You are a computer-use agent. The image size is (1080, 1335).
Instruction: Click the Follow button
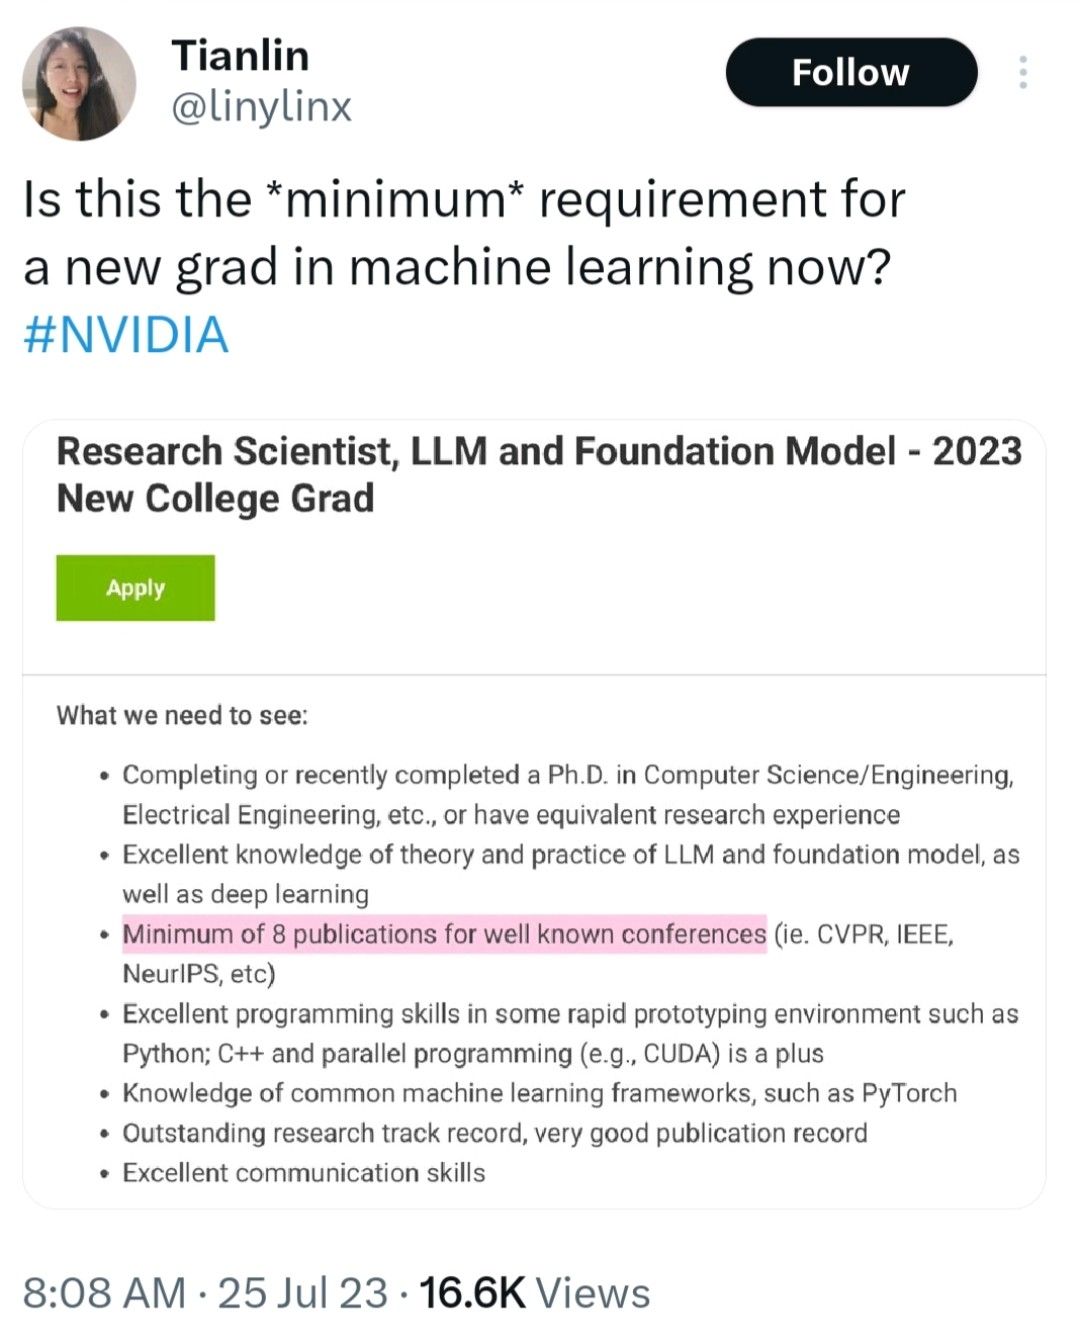(x=851, y=72)
